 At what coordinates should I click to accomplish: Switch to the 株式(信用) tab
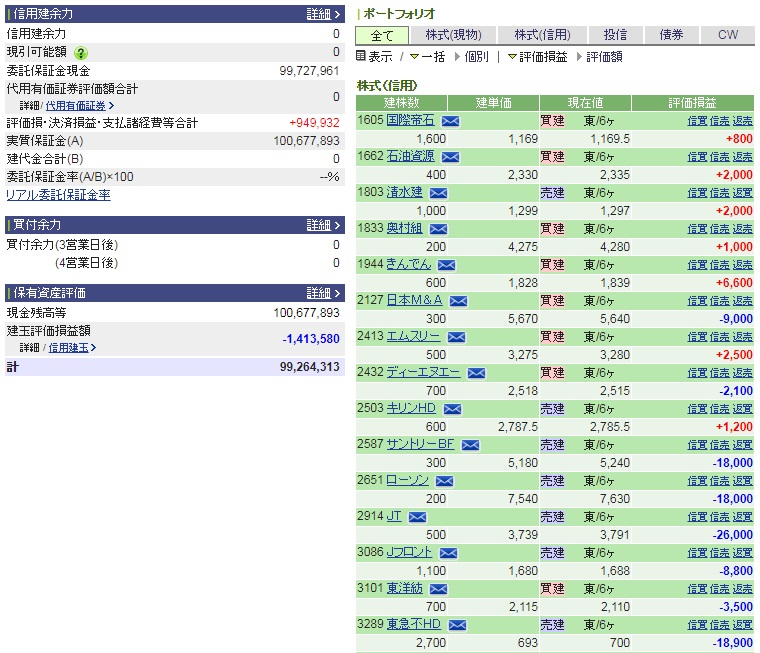tap(542, 35)
